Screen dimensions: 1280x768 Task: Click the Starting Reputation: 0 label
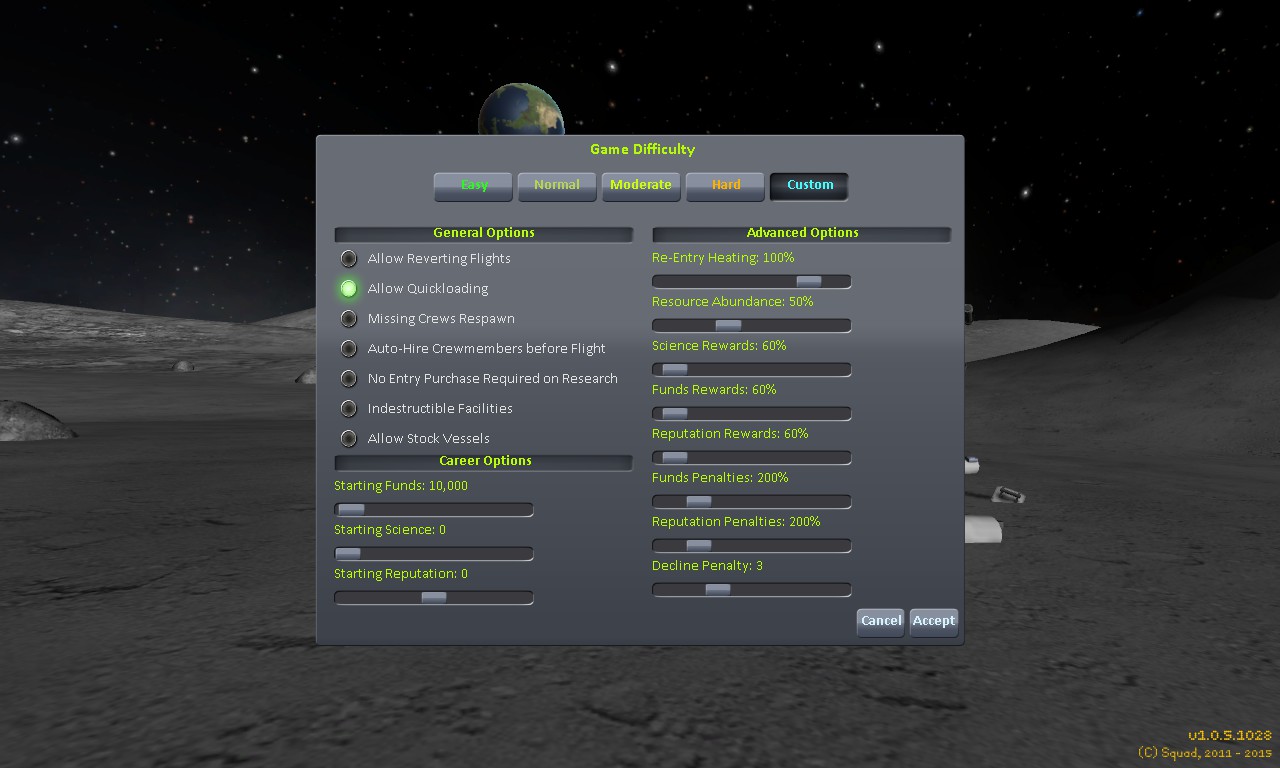(x=401, y=574)
